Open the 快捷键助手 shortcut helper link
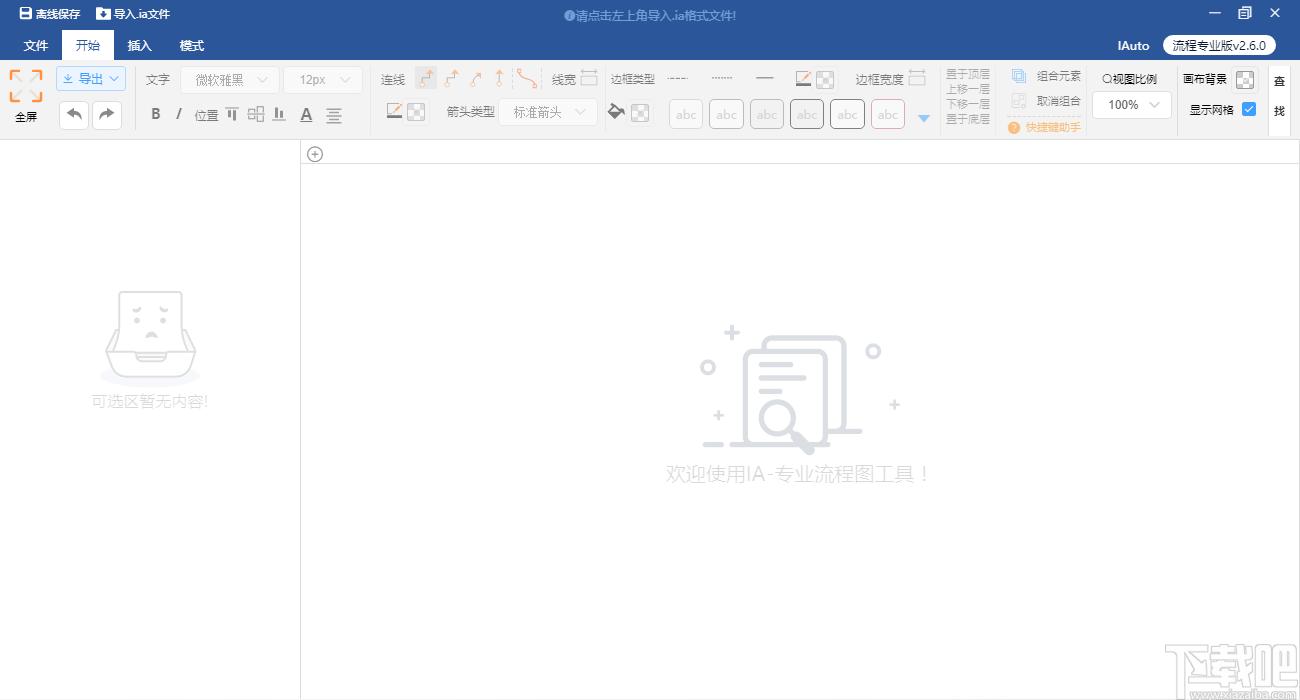The width and height of the screenshot is (1300, 700). click(x=1045, y=127)
